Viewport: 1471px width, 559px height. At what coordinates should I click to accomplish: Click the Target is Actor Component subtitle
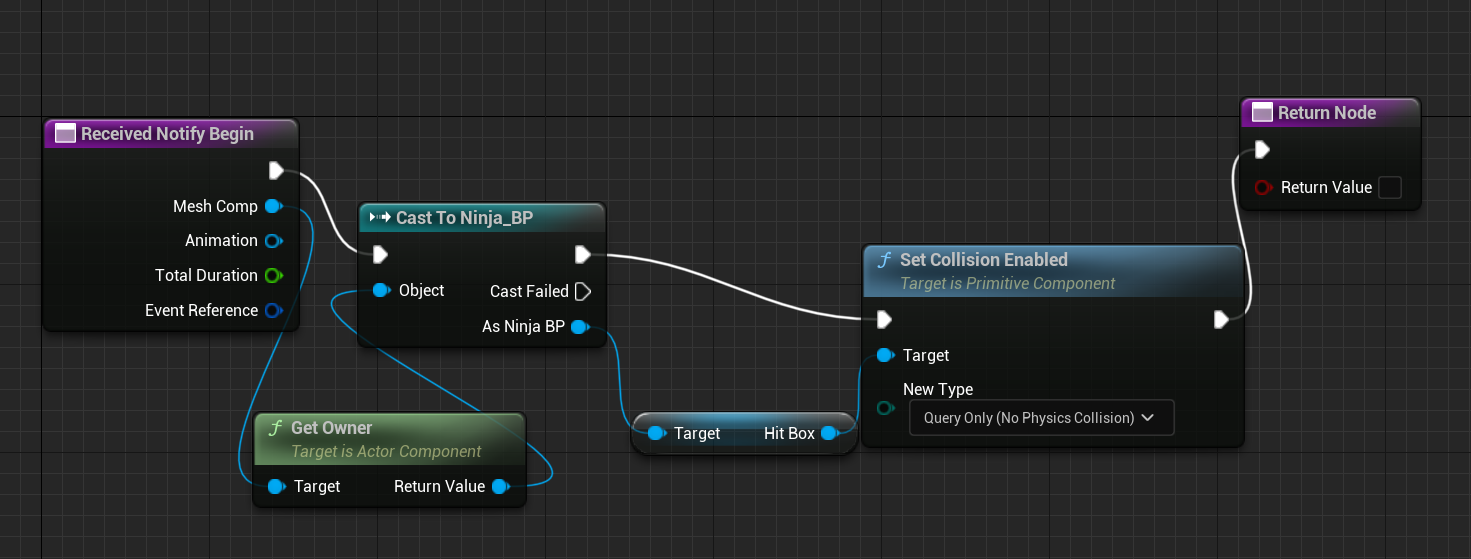click(x=386, y=452)
